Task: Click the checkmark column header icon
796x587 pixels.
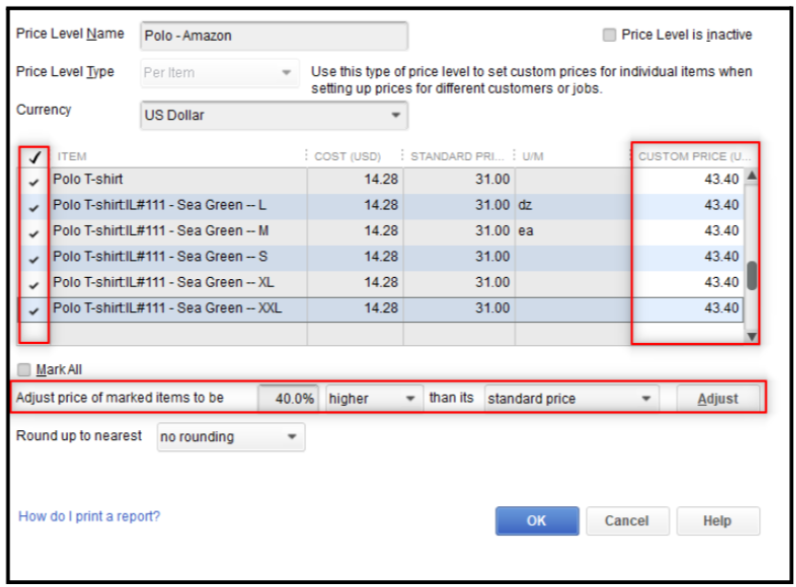Action: coord(35,157)
